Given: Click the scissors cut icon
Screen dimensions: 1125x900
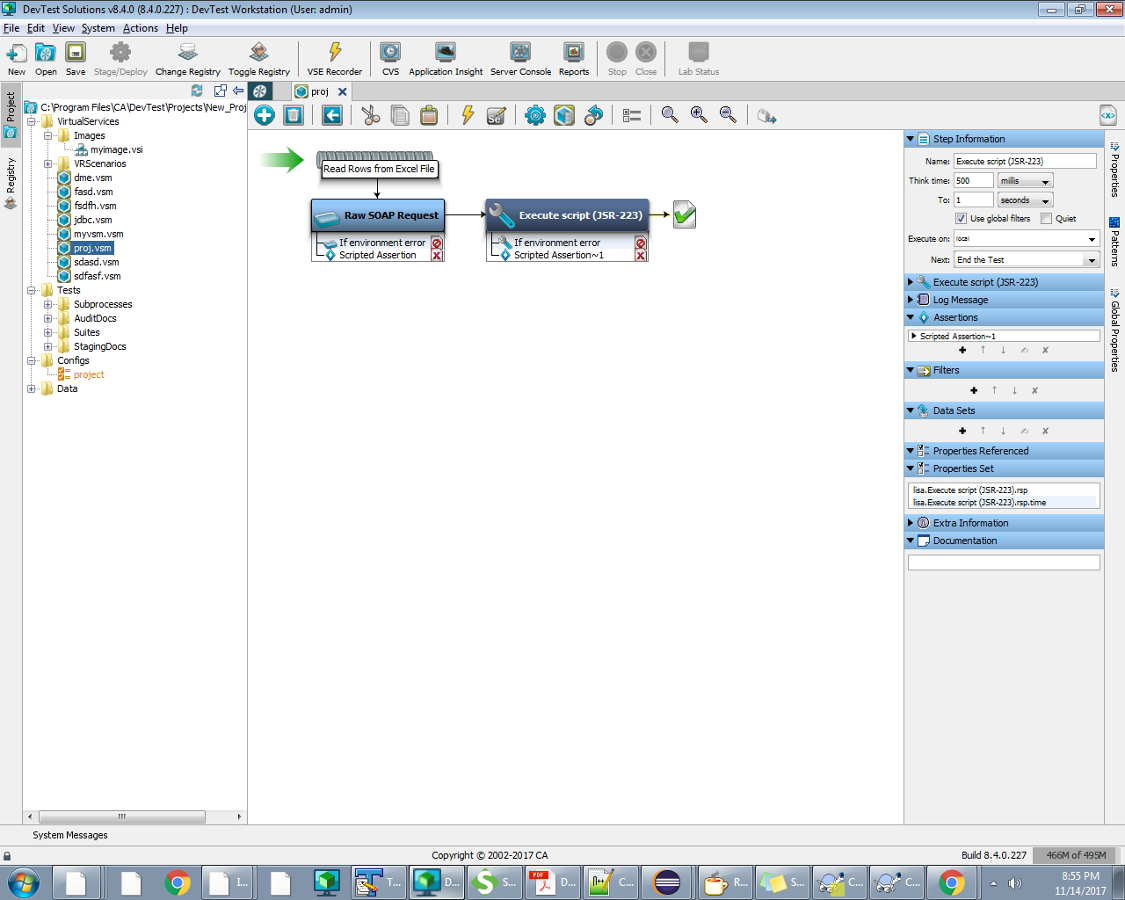Looking at the screenshot, I should point(370,116).
